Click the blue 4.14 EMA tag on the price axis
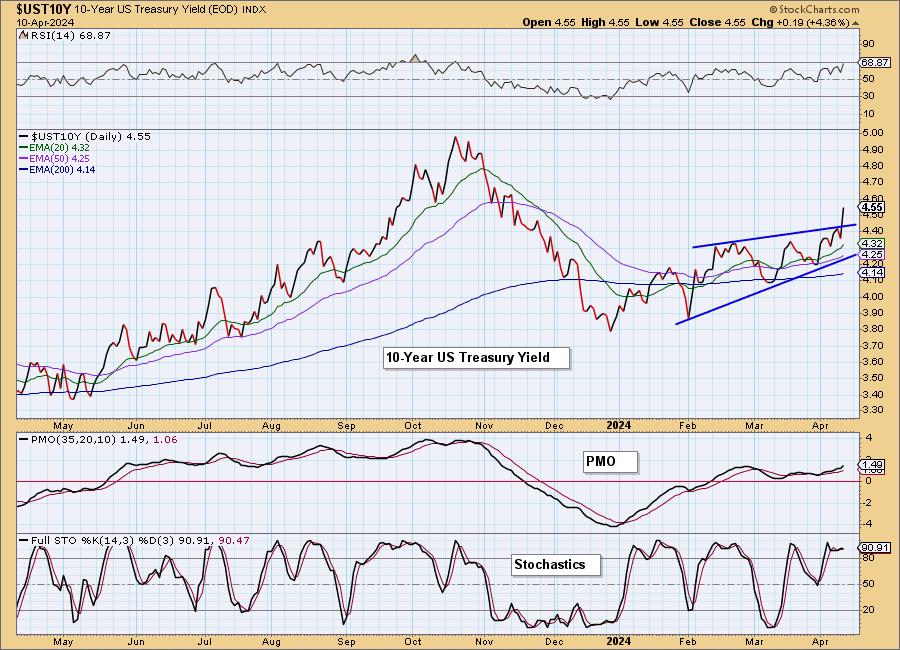The width and height of the screenshot is (900, 650). (872, 273)
